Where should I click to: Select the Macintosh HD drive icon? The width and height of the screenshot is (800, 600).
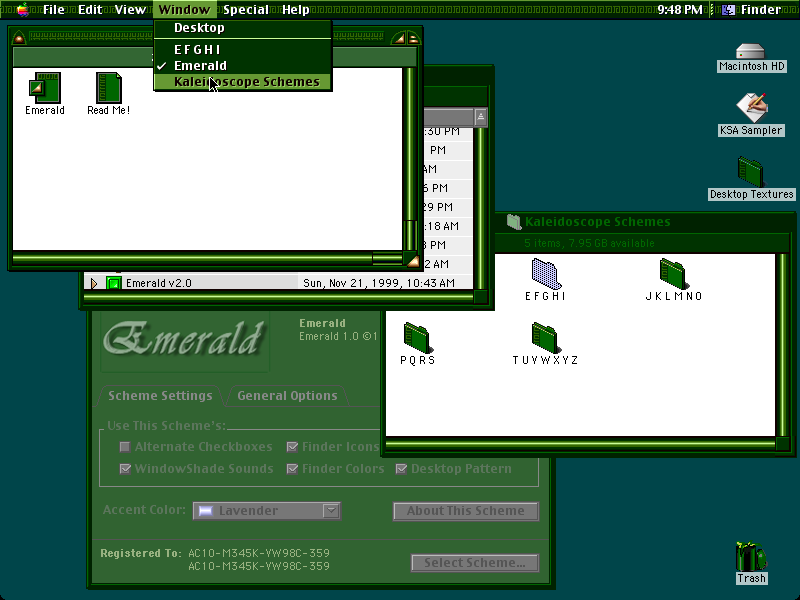[751, 51]
